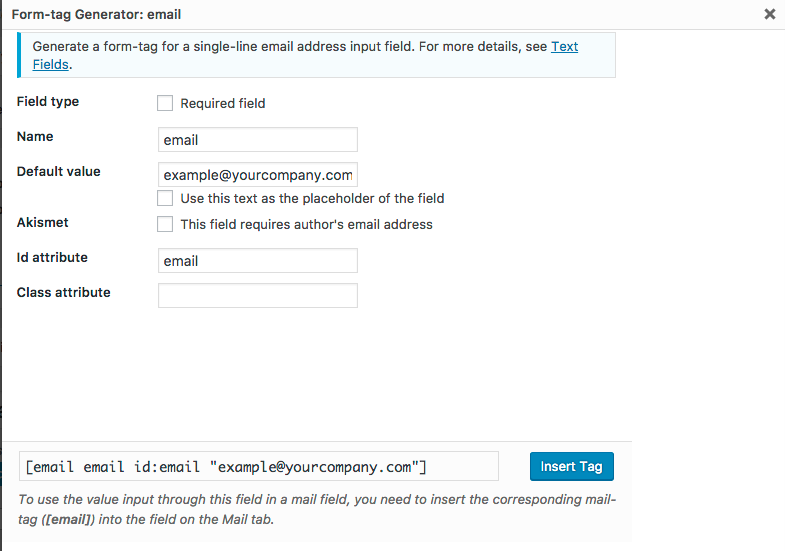
Task: Open the Text Fields documentation link
Action: coord(564,47)
